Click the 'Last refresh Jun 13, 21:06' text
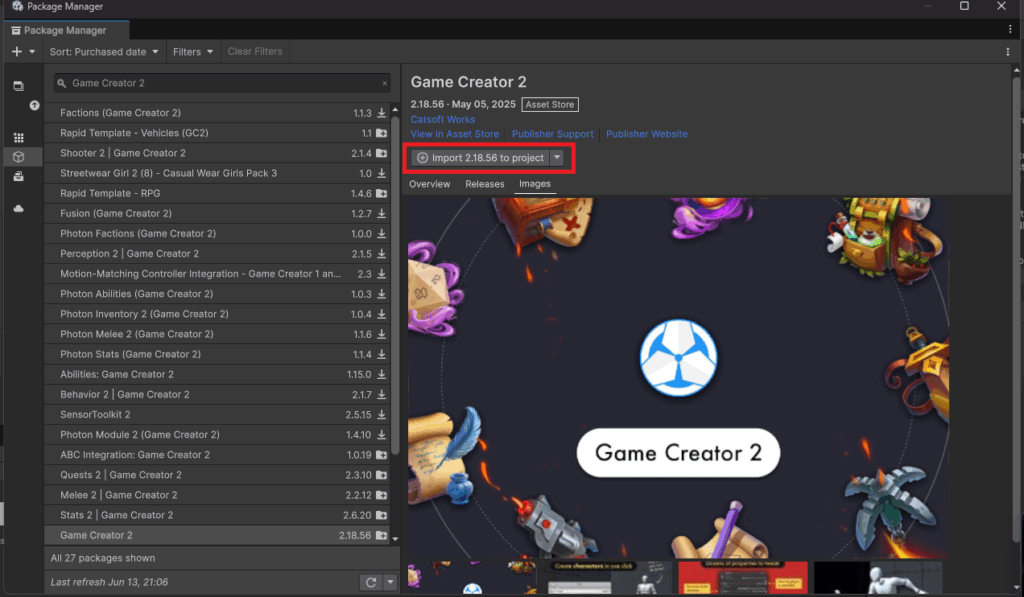Viewport: 1024px width, 597px height. click(109, 582)
